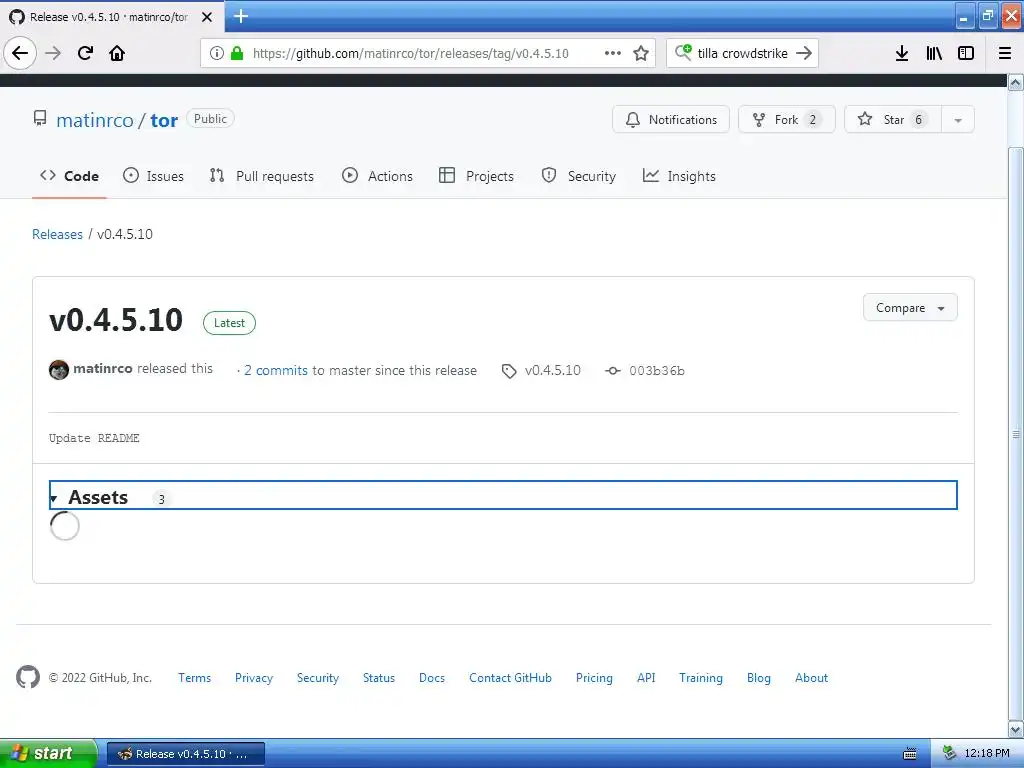Go back to the previous page

[x=20, y=53]
